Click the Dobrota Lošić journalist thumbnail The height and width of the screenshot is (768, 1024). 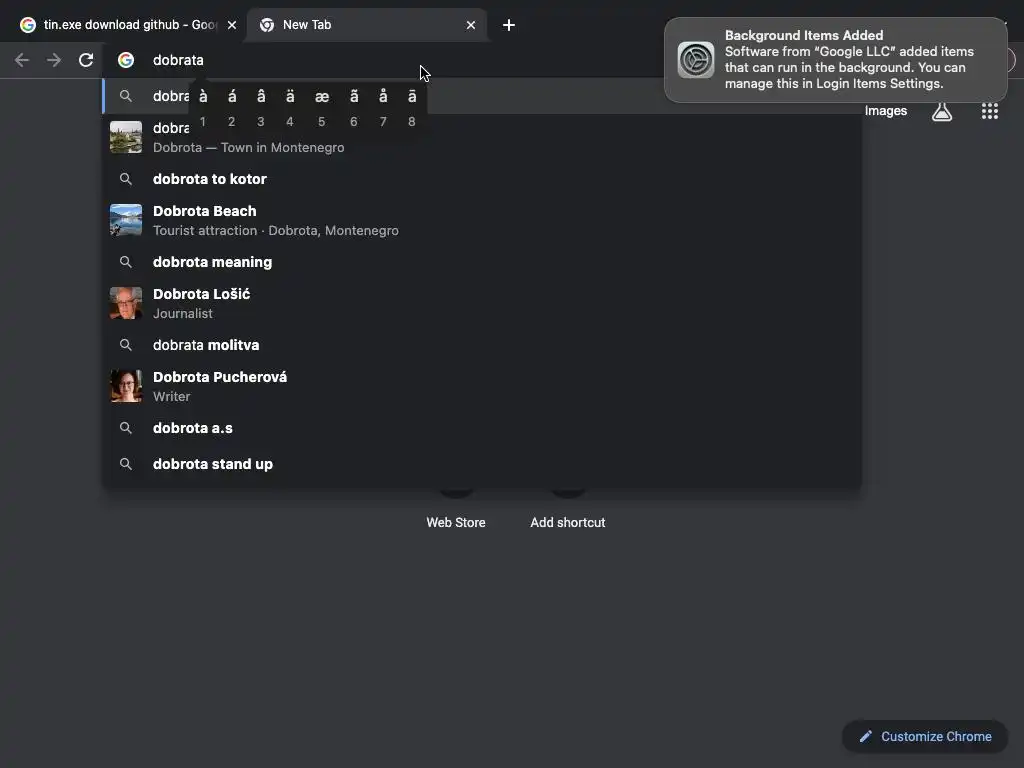[126, 303]
